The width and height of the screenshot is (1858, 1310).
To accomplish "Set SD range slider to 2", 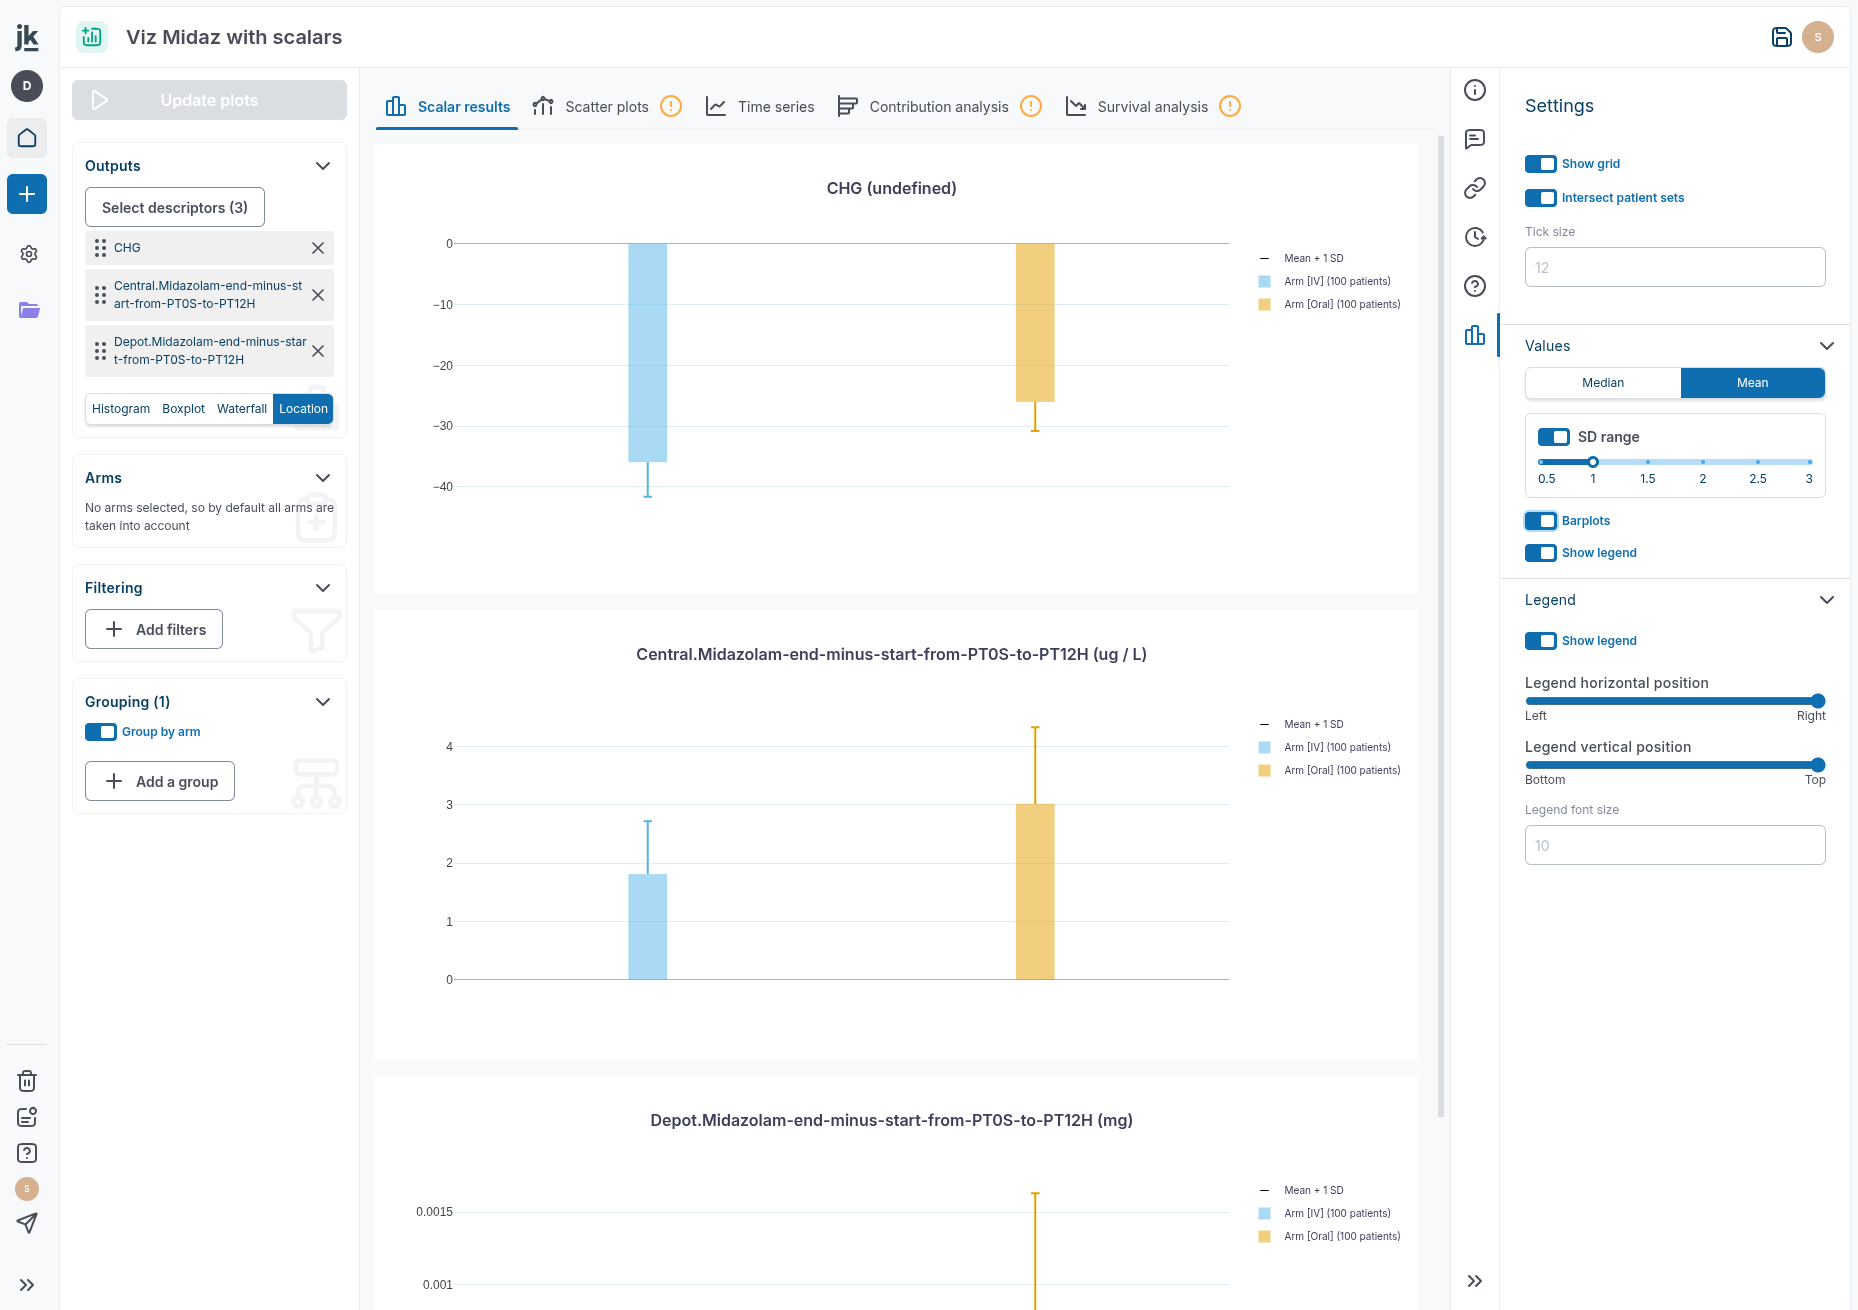I will (x=1703, y=462).
